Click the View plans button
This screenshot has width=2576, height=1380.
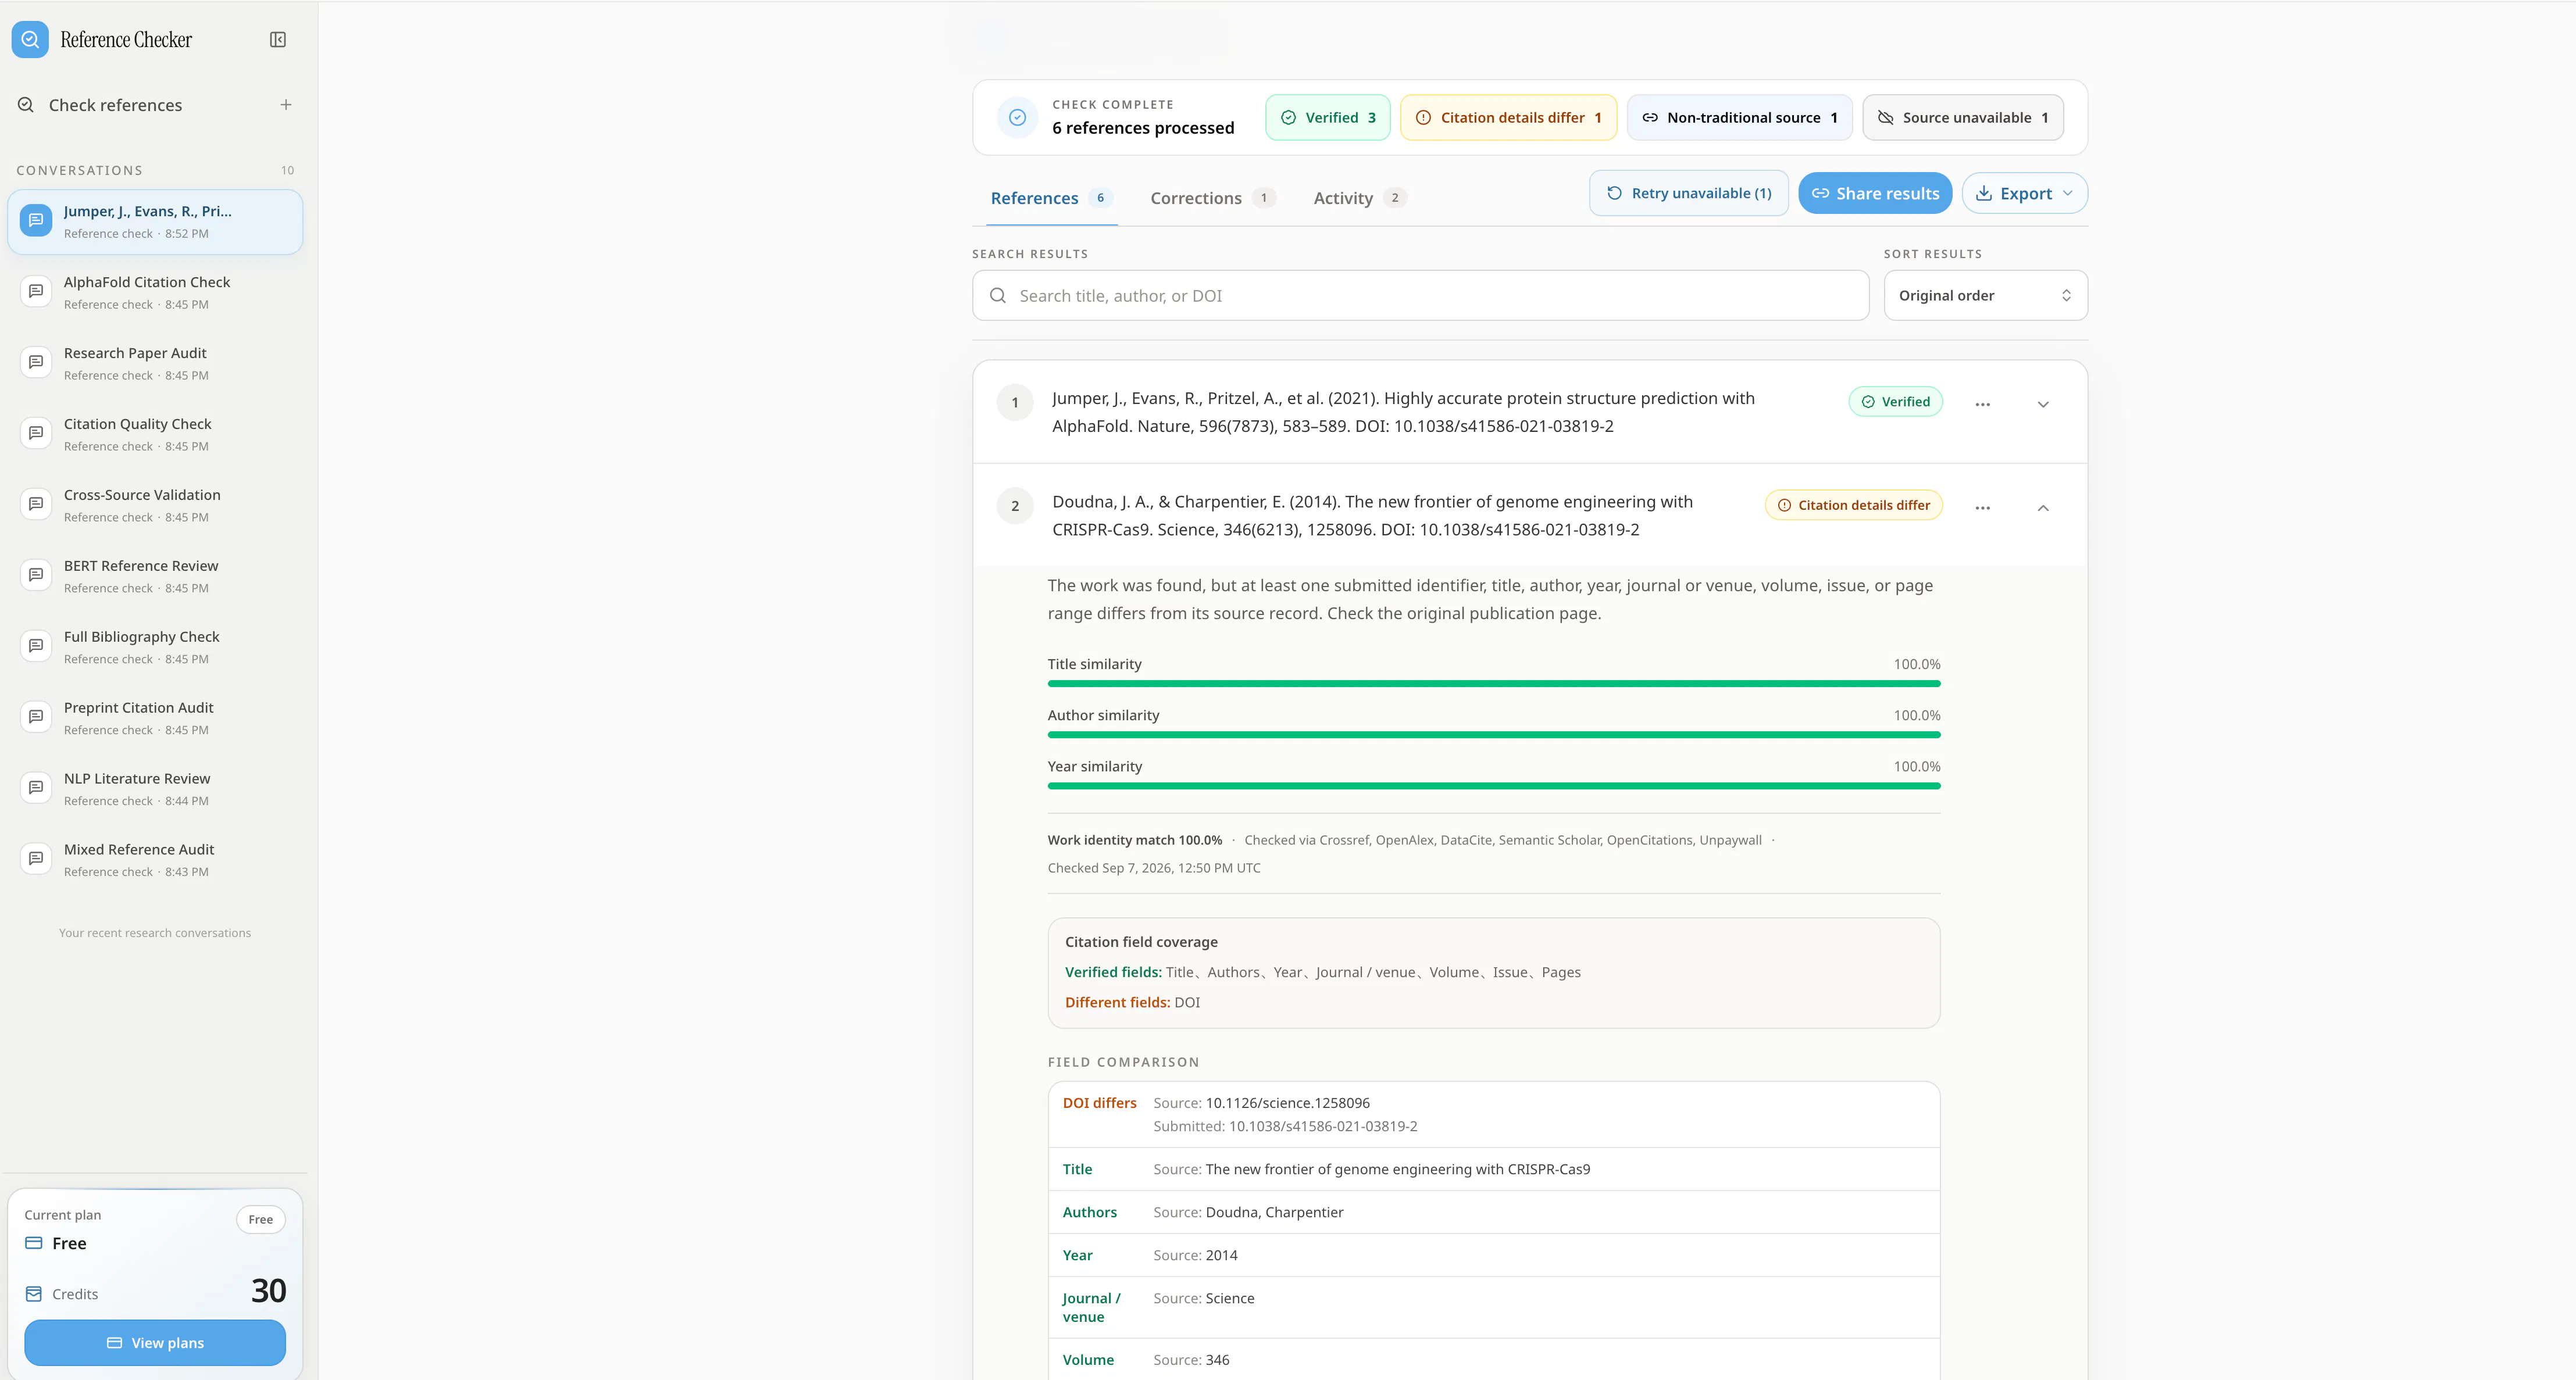click(x=155, y=1343)
